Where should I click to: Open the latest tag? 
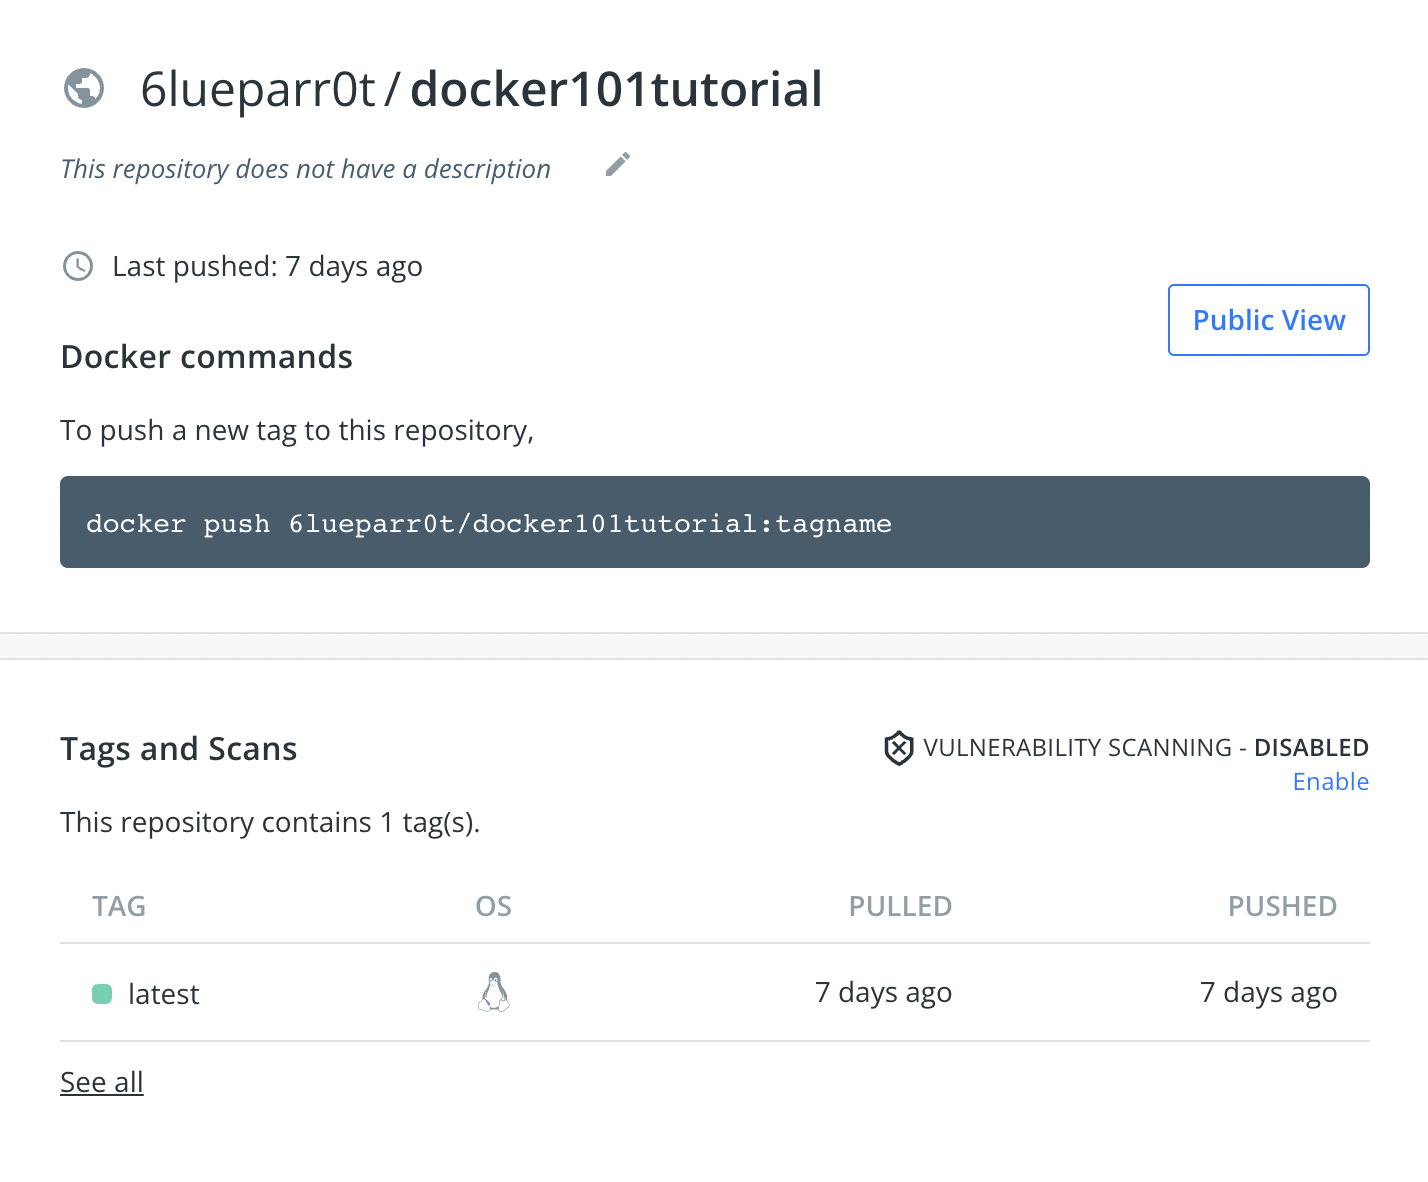tap(164, 994)
